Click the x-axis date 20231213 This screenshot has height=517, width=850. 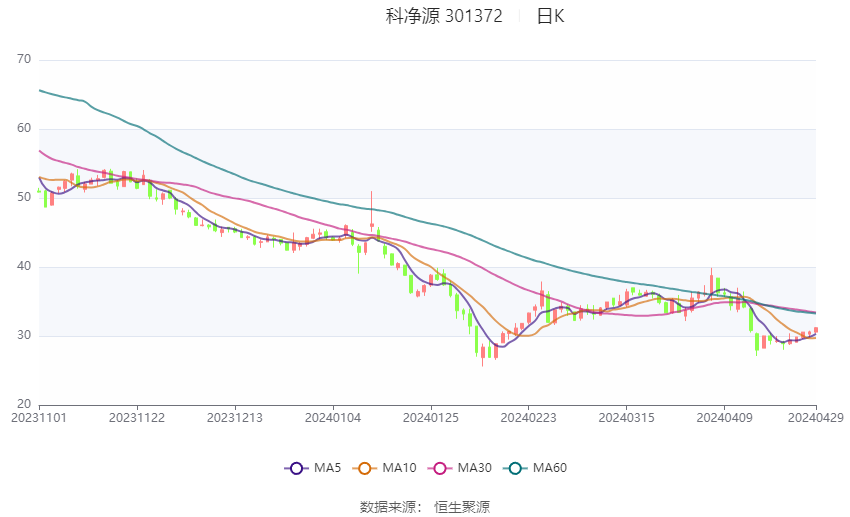(x=235, y=418)
